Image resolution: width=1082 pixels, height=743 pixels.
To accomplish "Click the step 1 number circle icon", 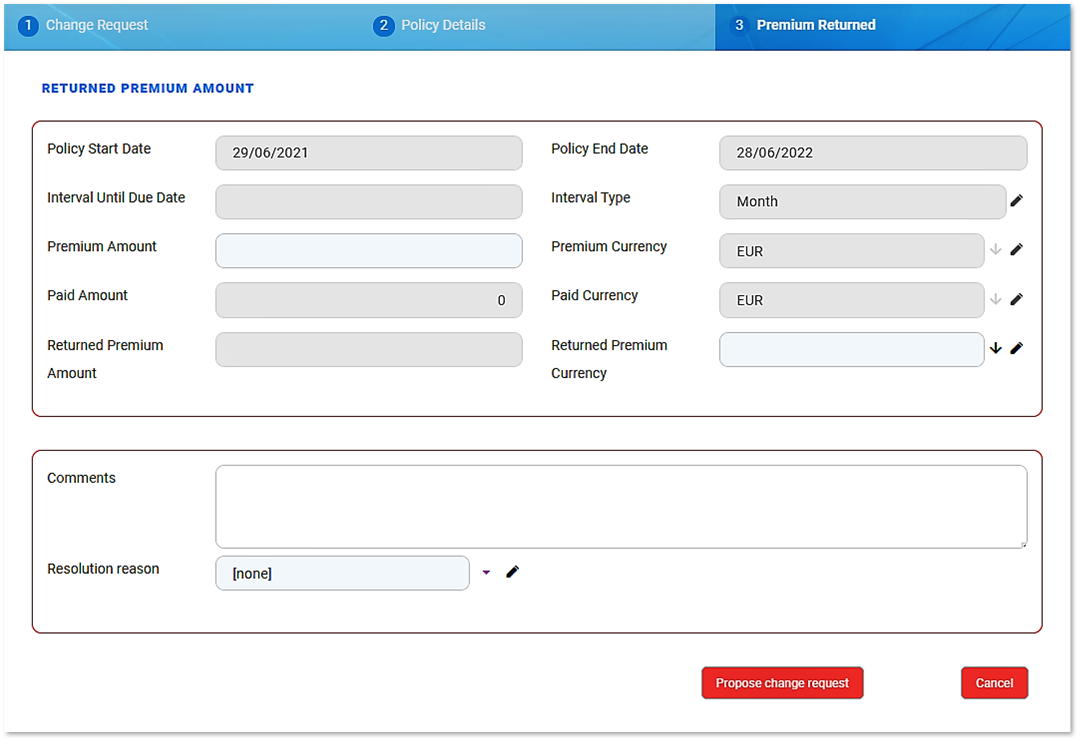I will coord(28,26).
